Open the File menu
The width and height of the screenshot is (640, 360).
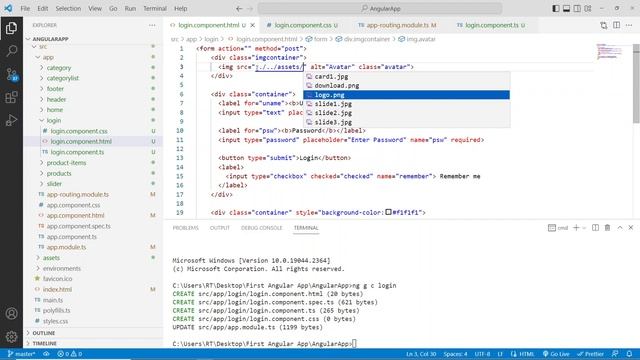25,9
